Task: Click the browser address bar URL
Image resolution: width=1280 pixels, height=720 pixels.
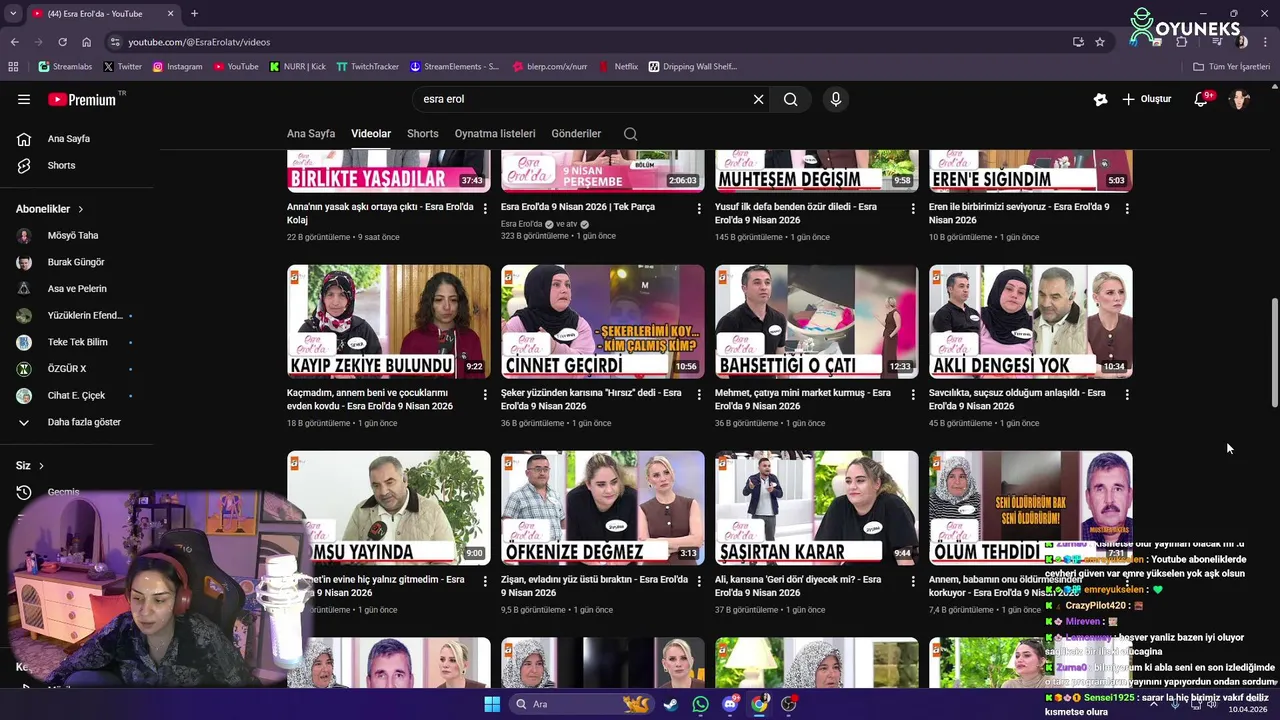Action: pos(199,42)
